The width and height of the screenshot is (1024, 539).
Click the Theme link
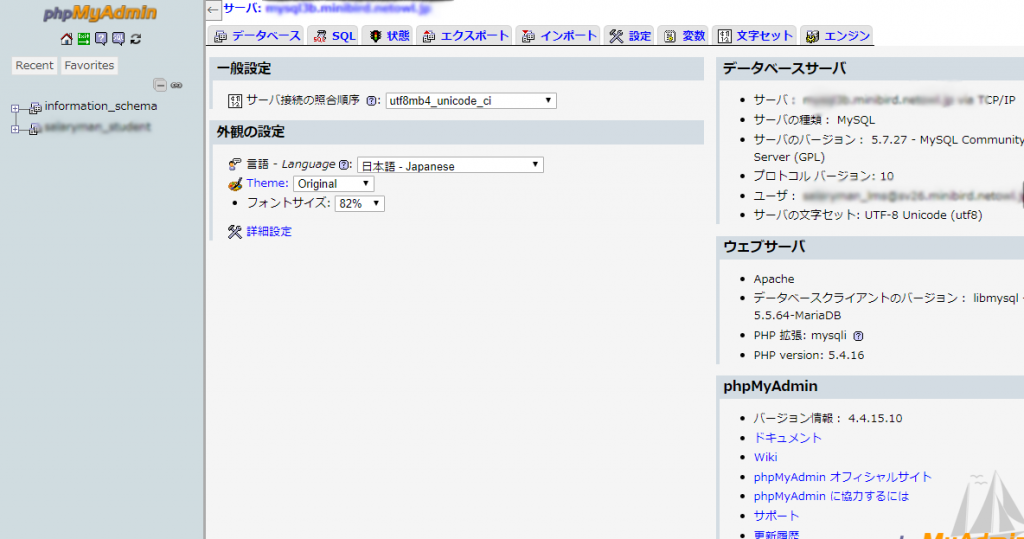pos(267,184)
